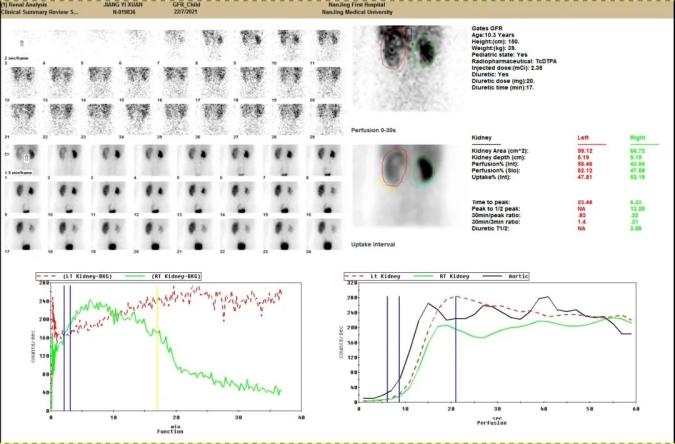675x444 pixels.
Task: Select the Perfusion 0-30s summed kidney image
Action: coord(409,69)
